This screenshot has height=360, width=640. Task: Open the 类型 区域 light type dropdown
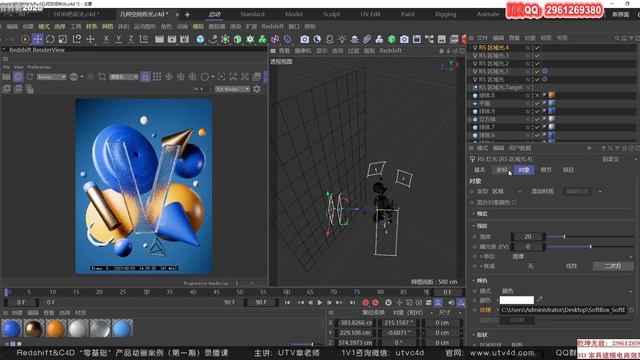coord(507,191)
